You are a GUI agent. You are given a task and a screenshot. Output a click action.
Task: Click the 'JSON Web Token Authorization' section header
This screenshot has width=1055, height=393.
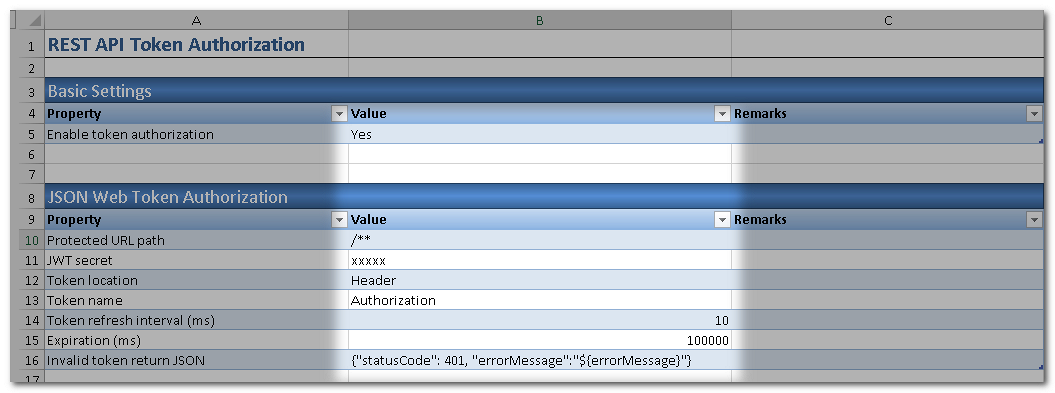click(544, 196)
